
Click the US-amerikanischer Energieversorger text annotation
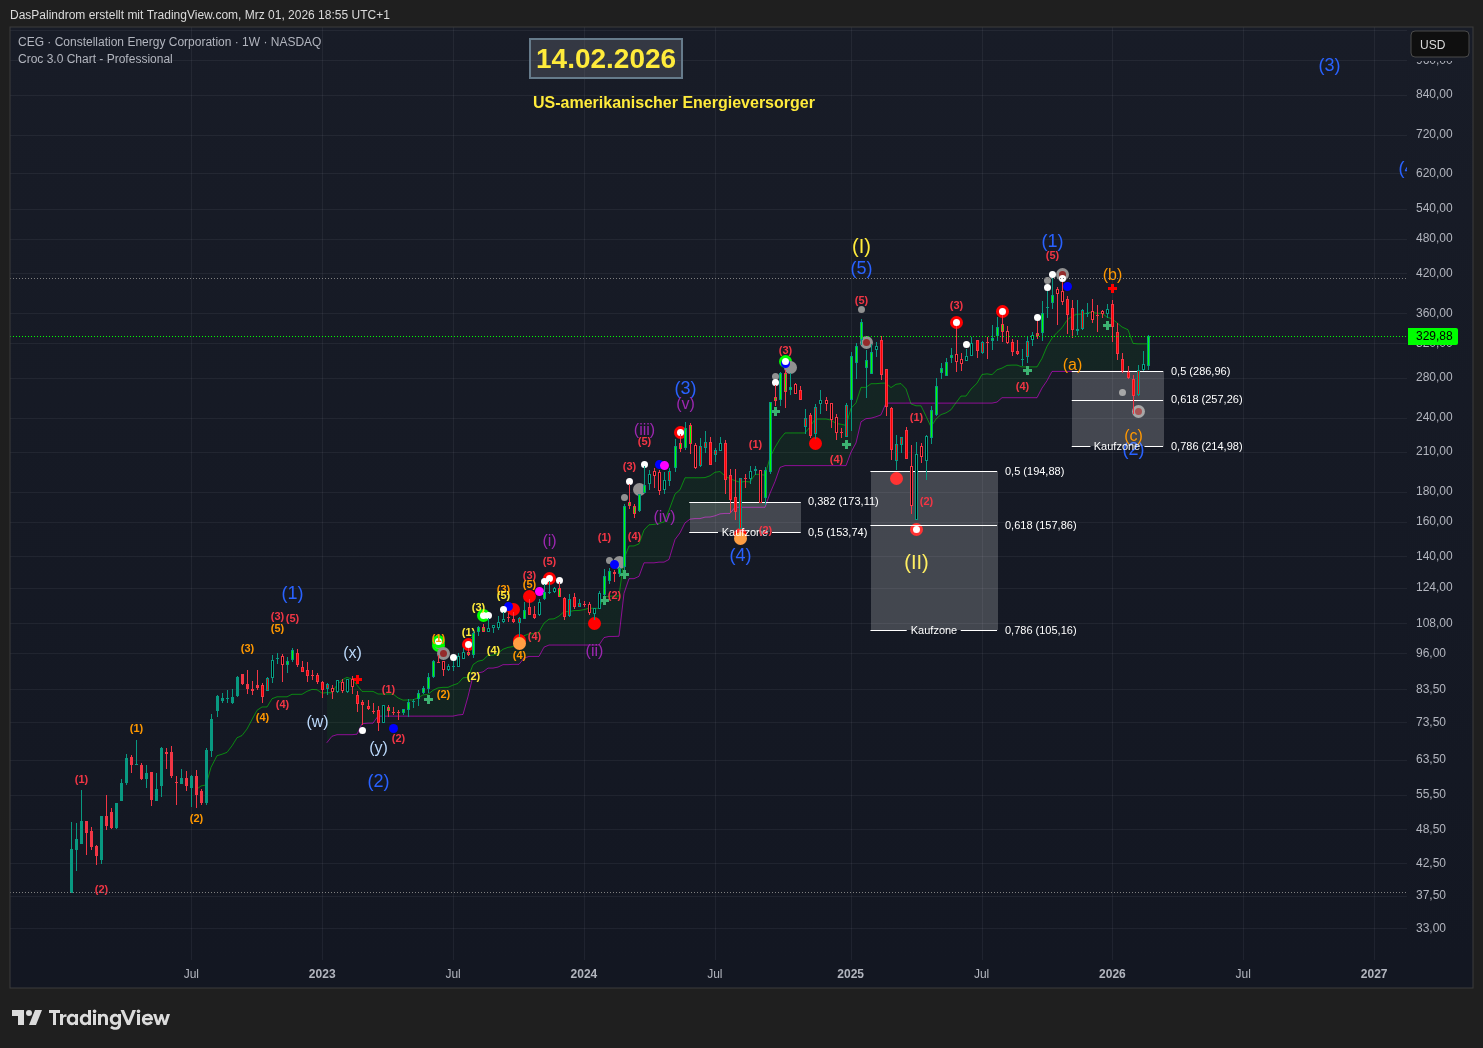point(673,102)
